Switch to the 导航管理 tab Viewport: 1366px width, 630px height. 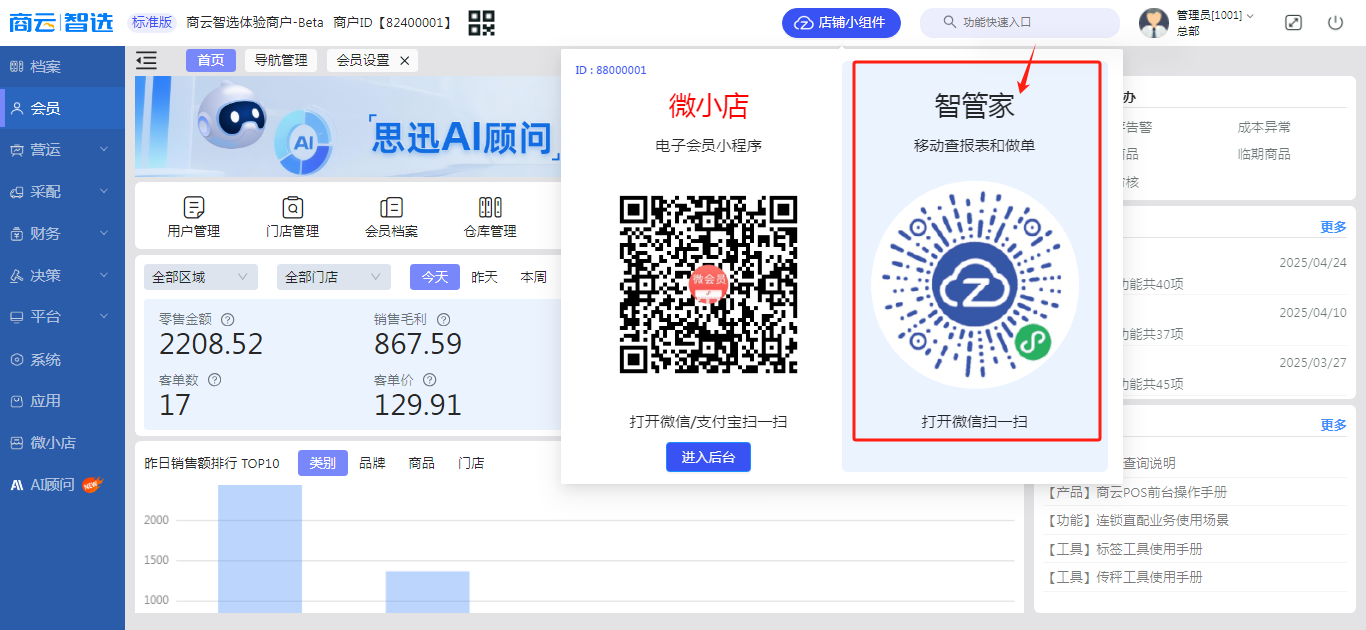coord(281,61)
